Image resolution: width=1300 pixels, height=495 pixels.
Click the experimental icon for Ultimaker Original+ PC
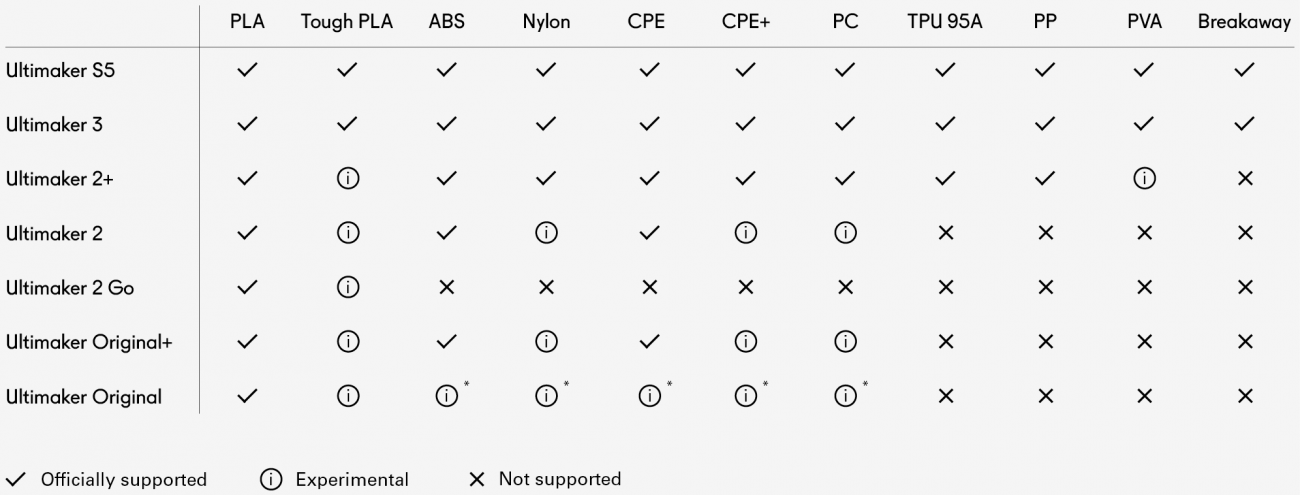[845, 342]
